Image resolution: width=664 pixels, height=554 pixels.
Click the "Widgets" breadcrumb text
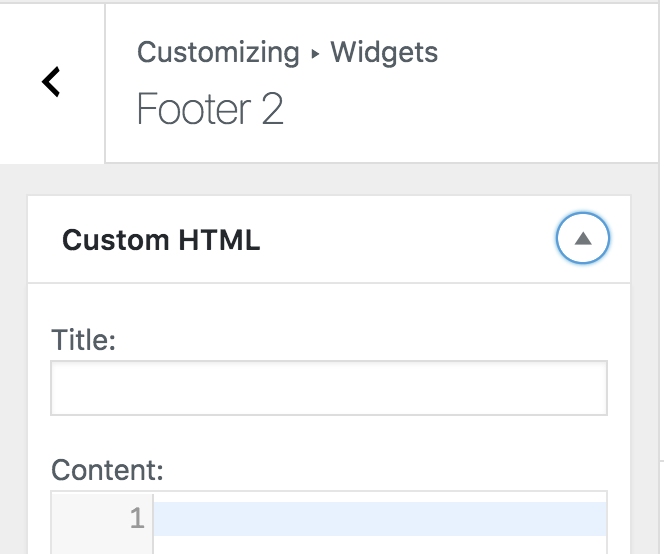[384, 52]
